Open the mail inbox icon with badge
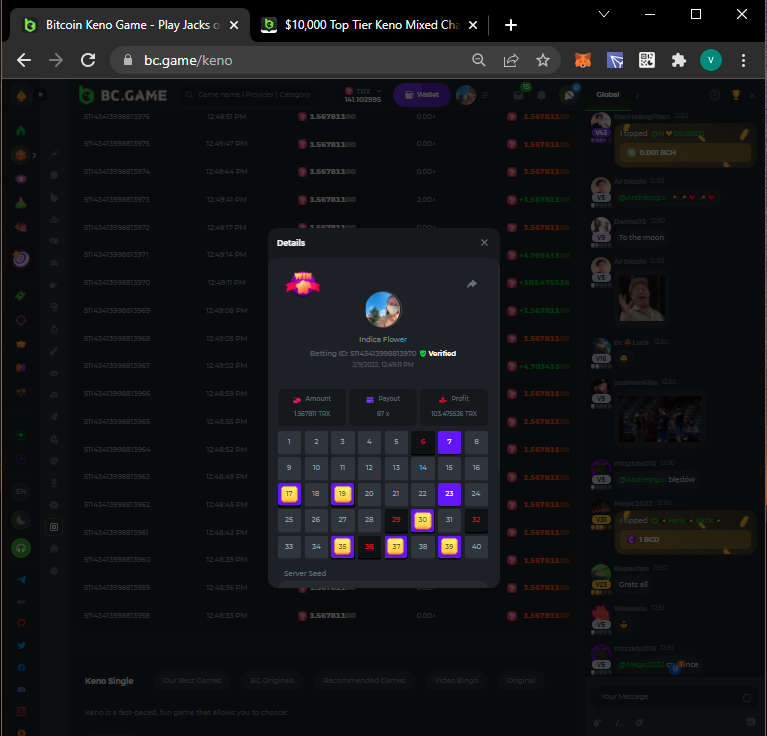767x736 pixels. click(521, 95)
